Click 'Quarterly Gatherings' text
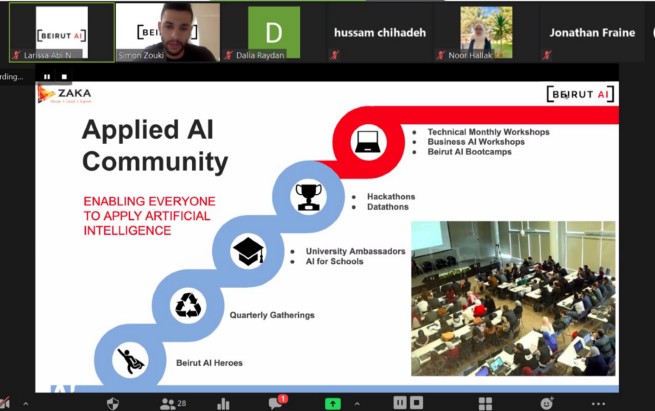Viewport: 655px width, 411px height. [272, 315]
